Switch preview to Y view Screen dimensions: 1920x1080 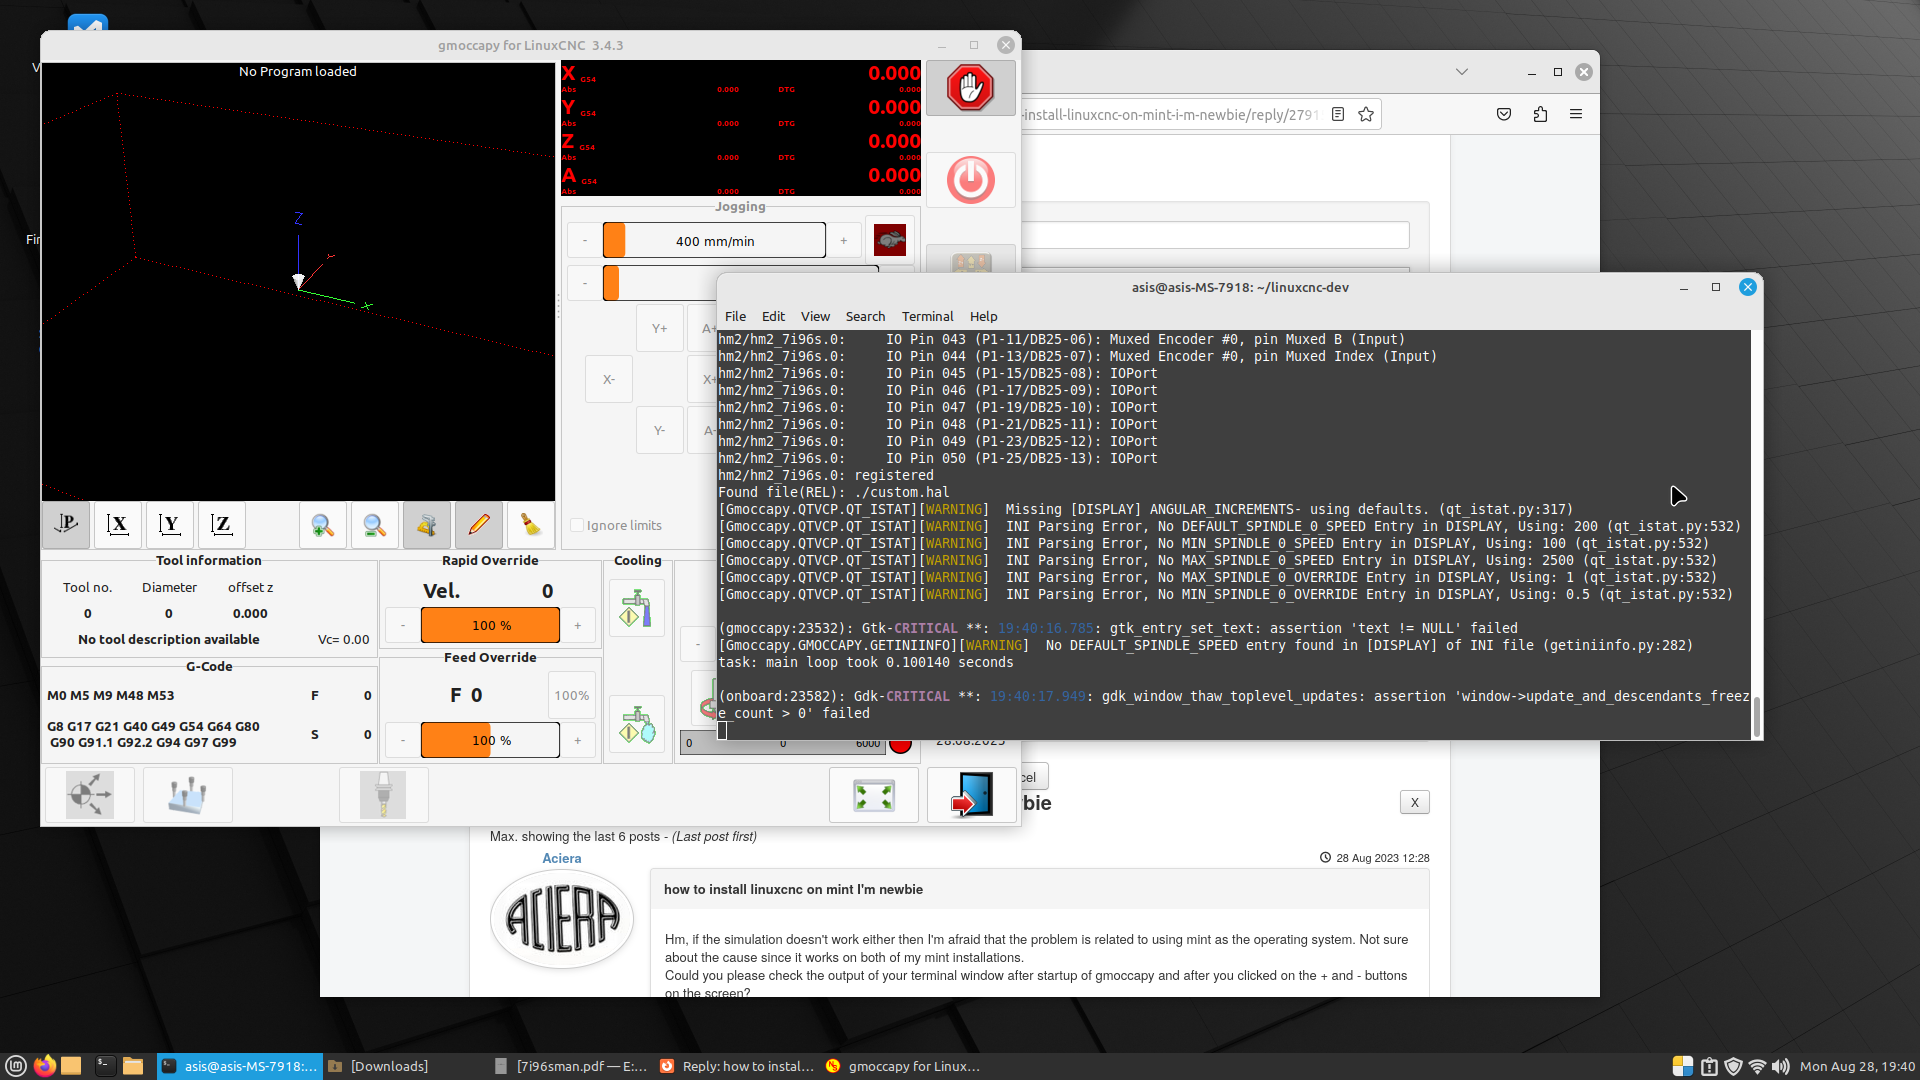click(170, 524)
